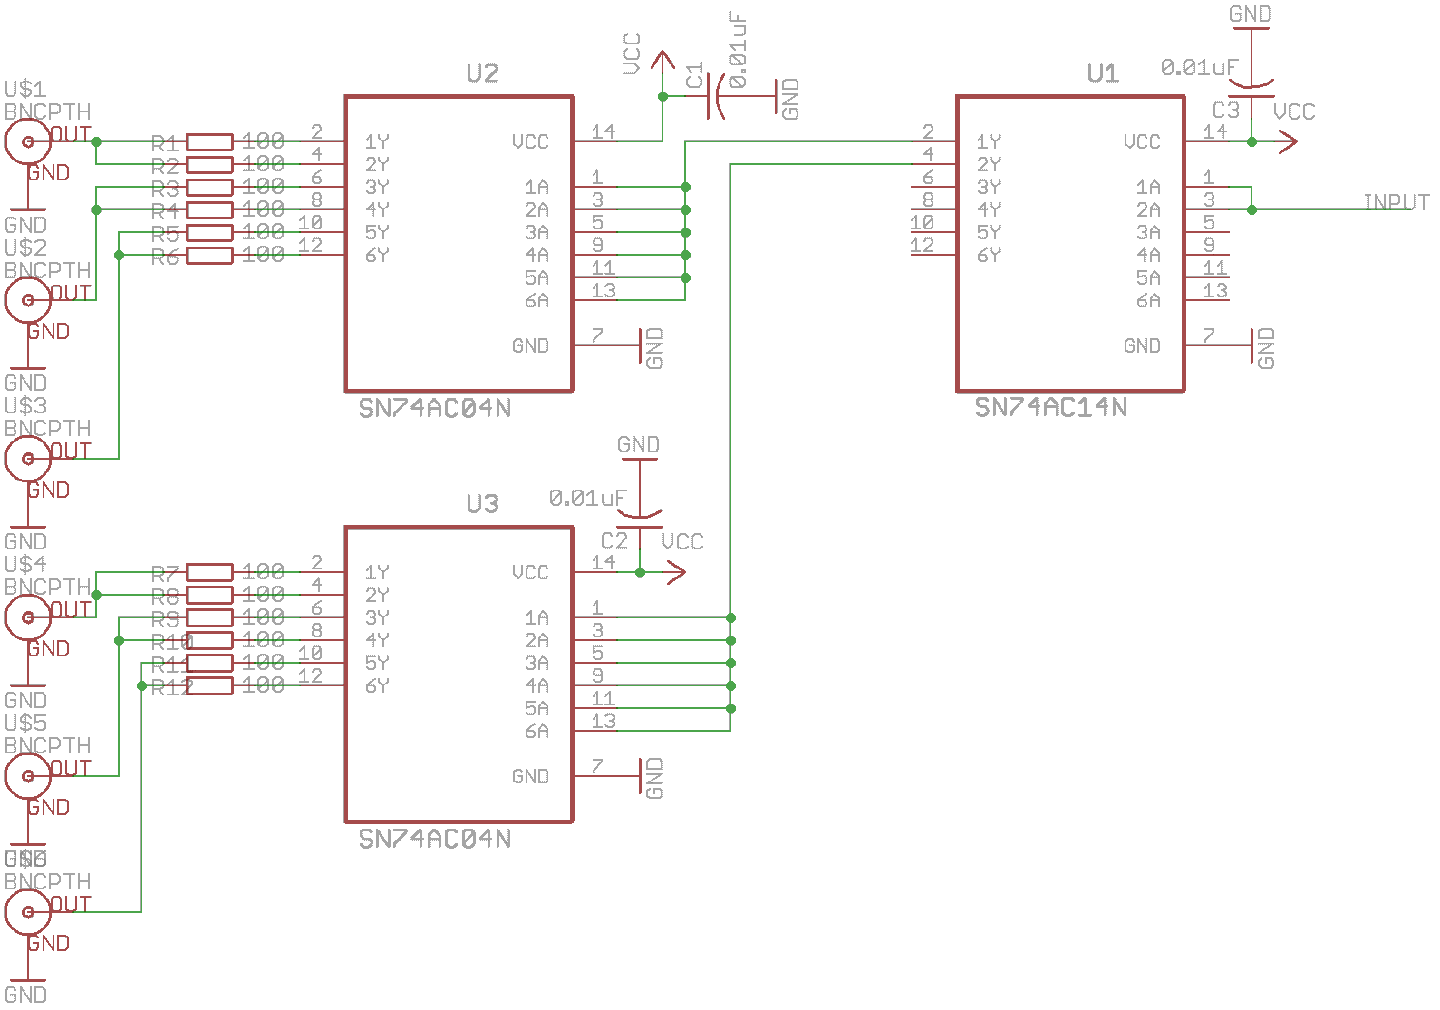1440x1010 pixels.
Task: Click the VCC pin label inside U2
Action: pyautogui.click(x=530, y=142)
